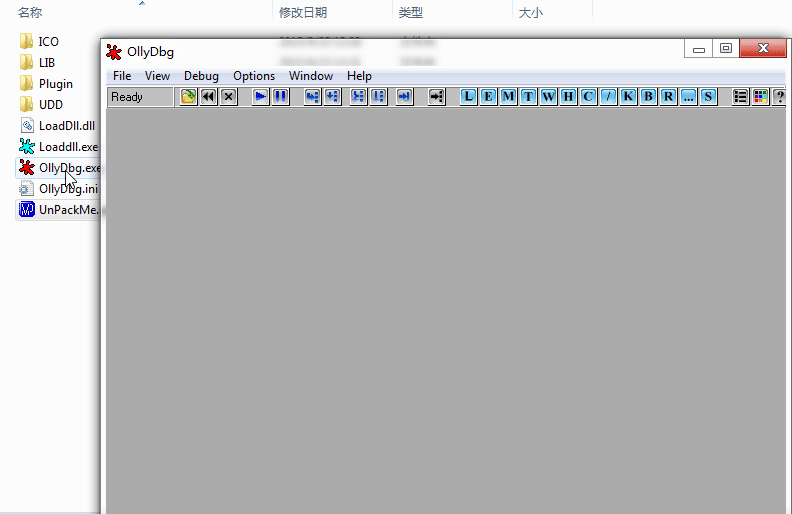Click the Step into toolbar icon

(313, 96)
